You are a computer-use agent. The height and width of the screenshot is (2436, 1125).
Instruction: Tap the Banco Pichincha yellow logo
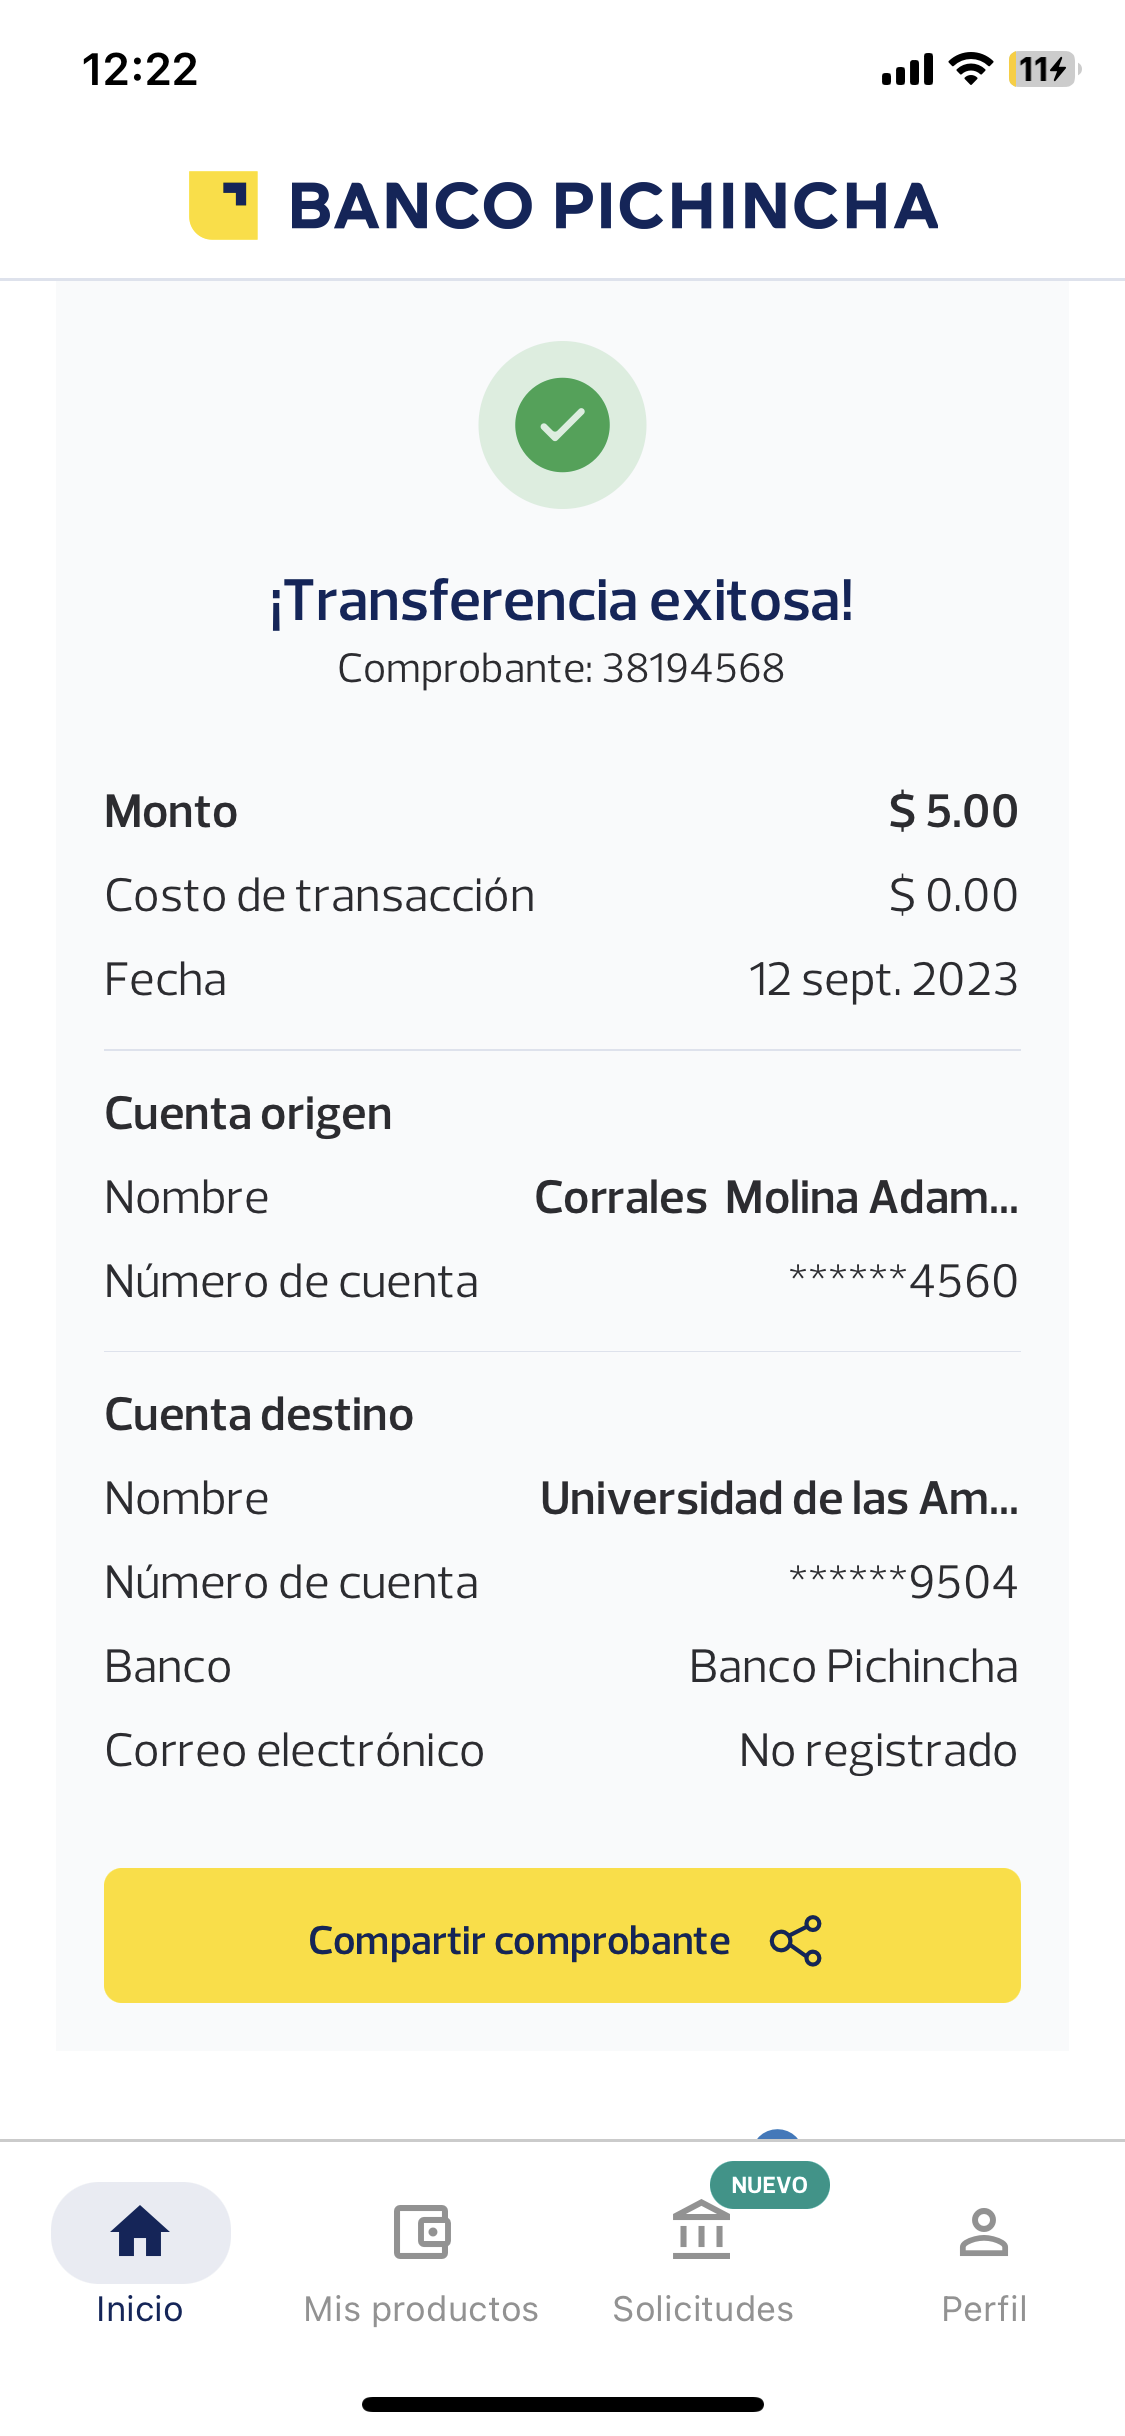point(224,205)
